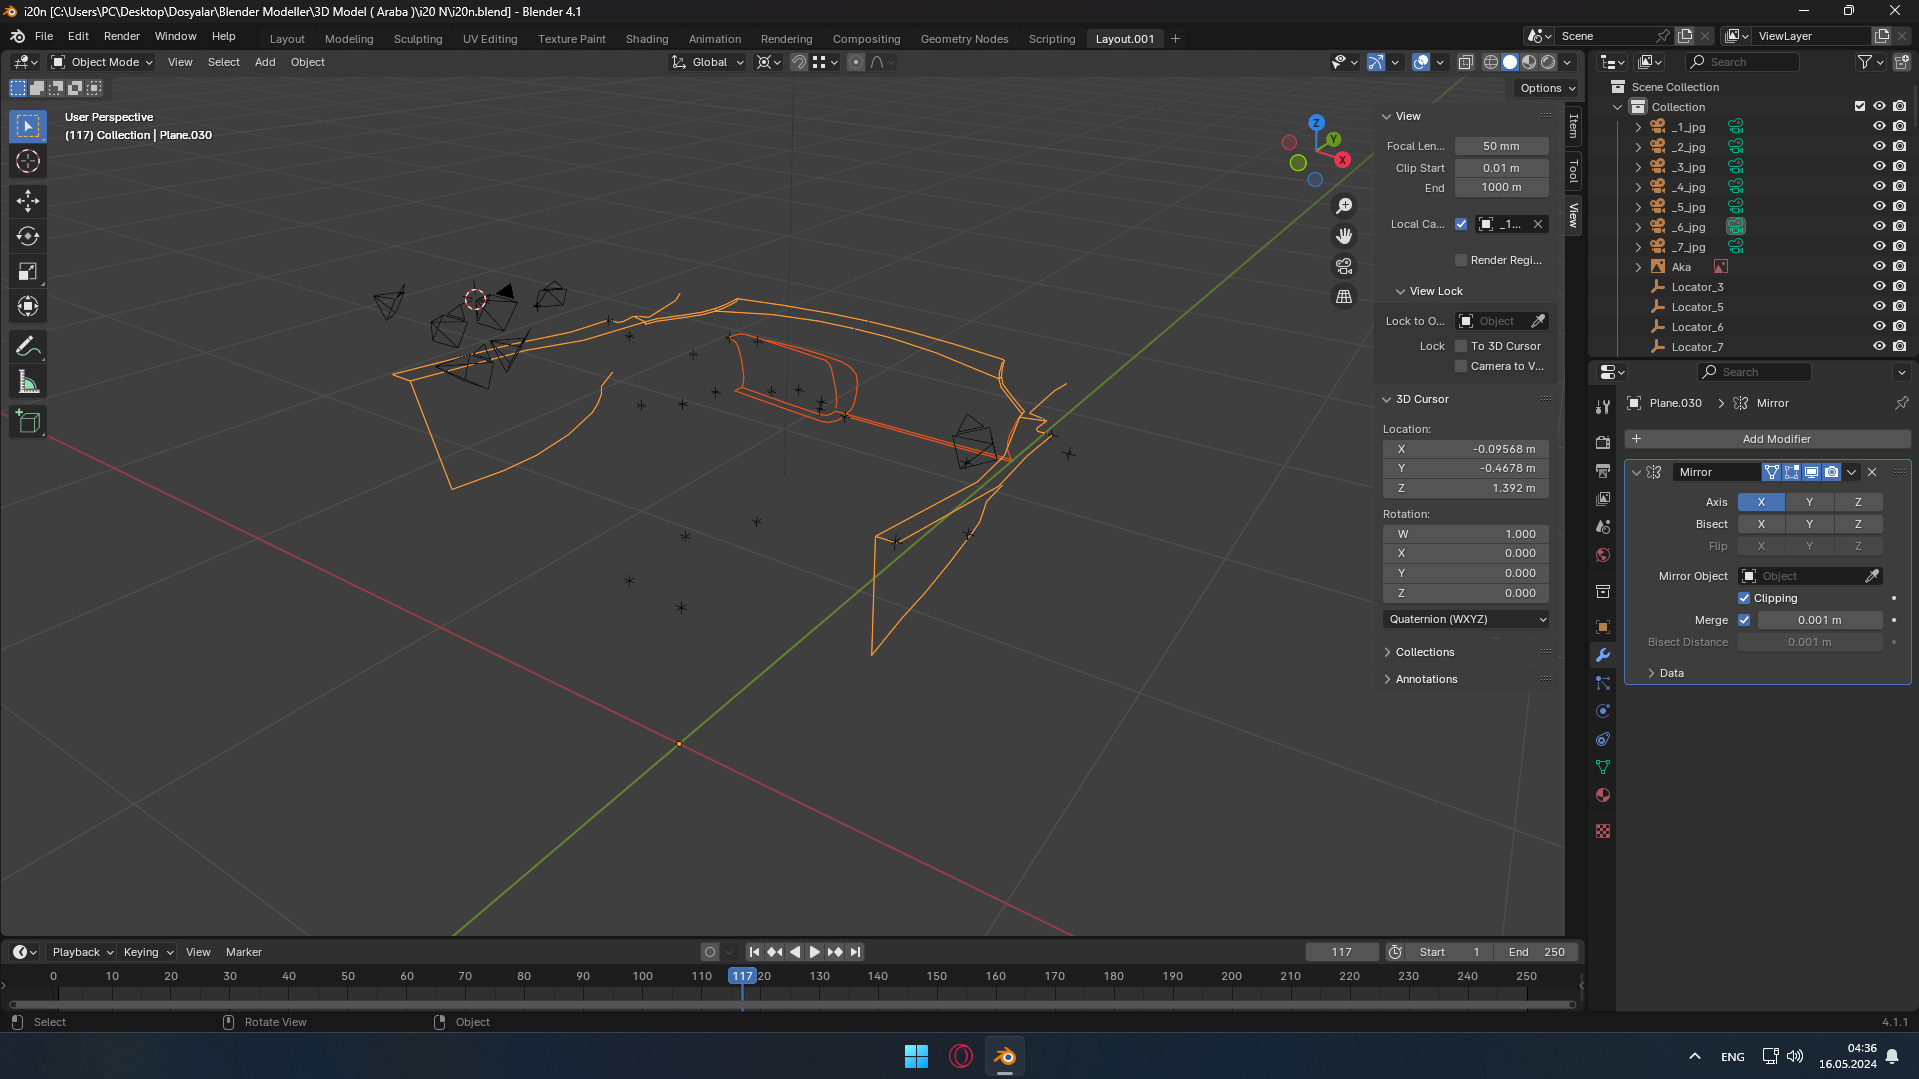The height and width of the screenshot is (1079, 1919).
Task: Toggle camera view in viewport
Action: (x=1344, y=266)
